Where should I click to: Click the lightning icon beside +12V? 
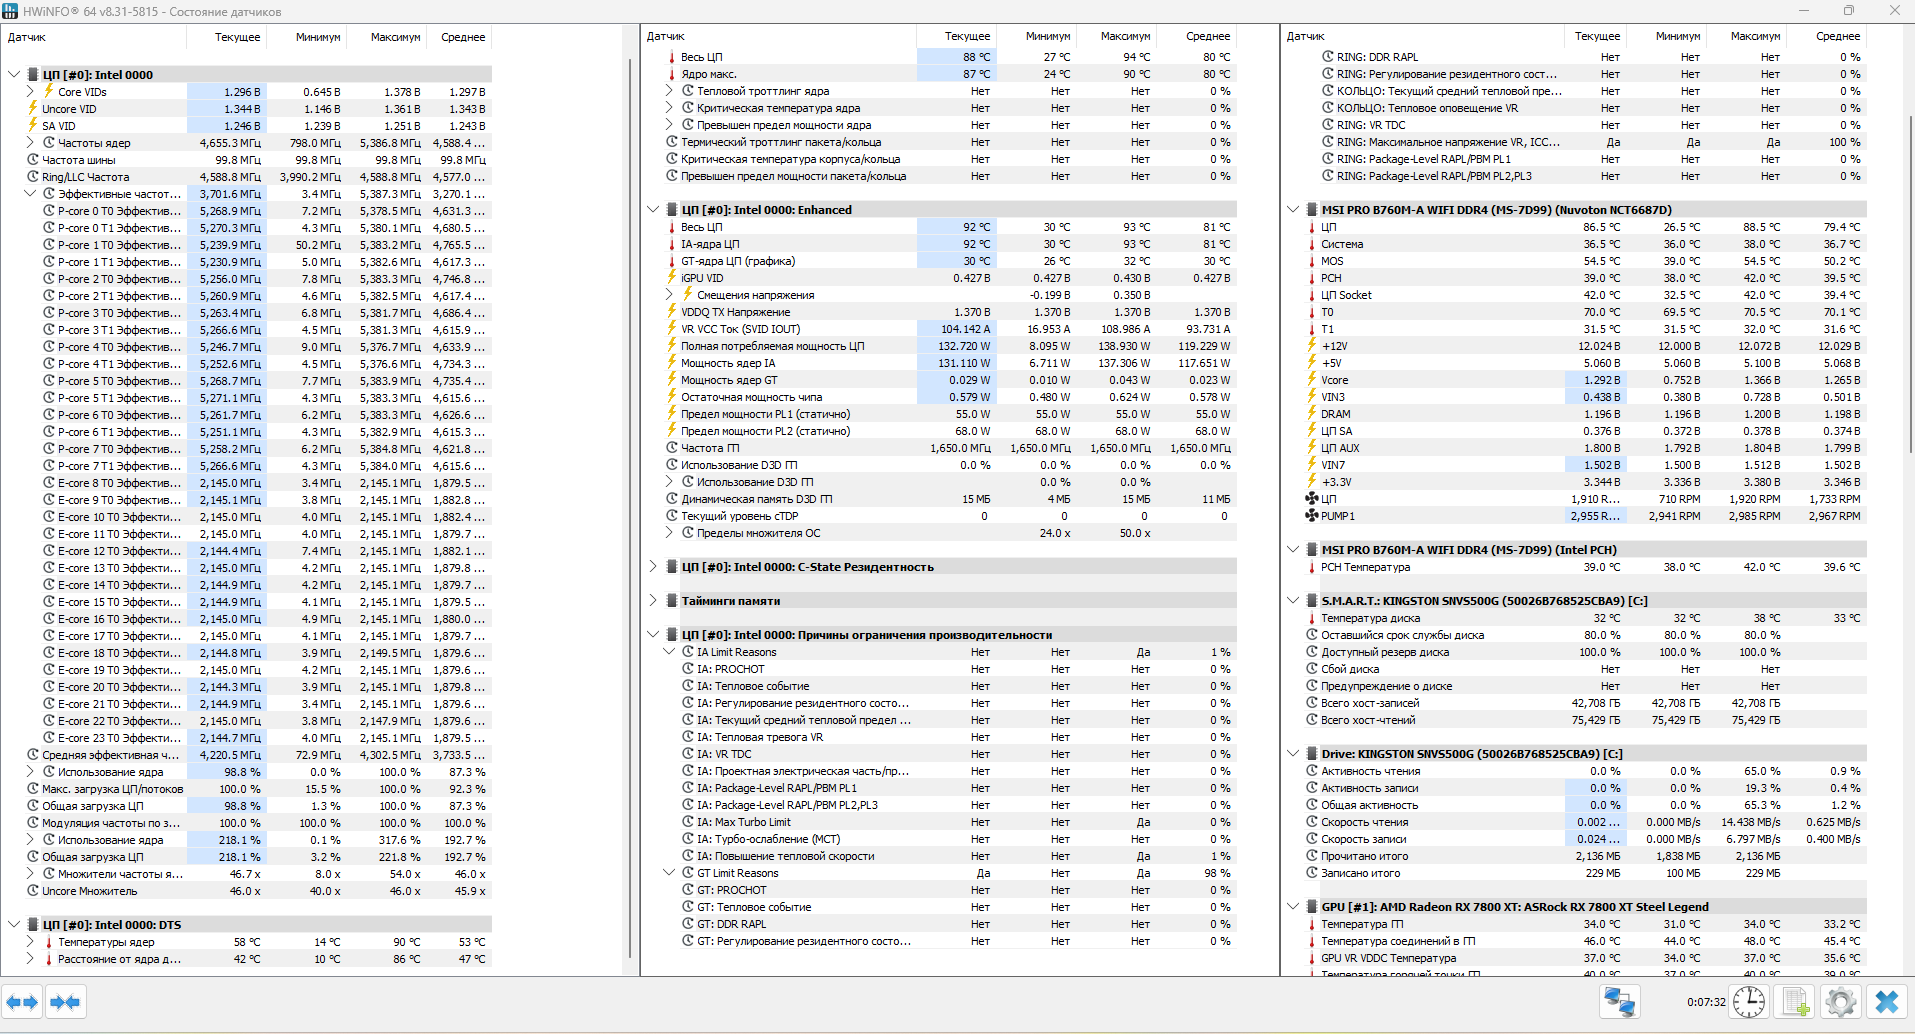click(x=1312, y=346)
